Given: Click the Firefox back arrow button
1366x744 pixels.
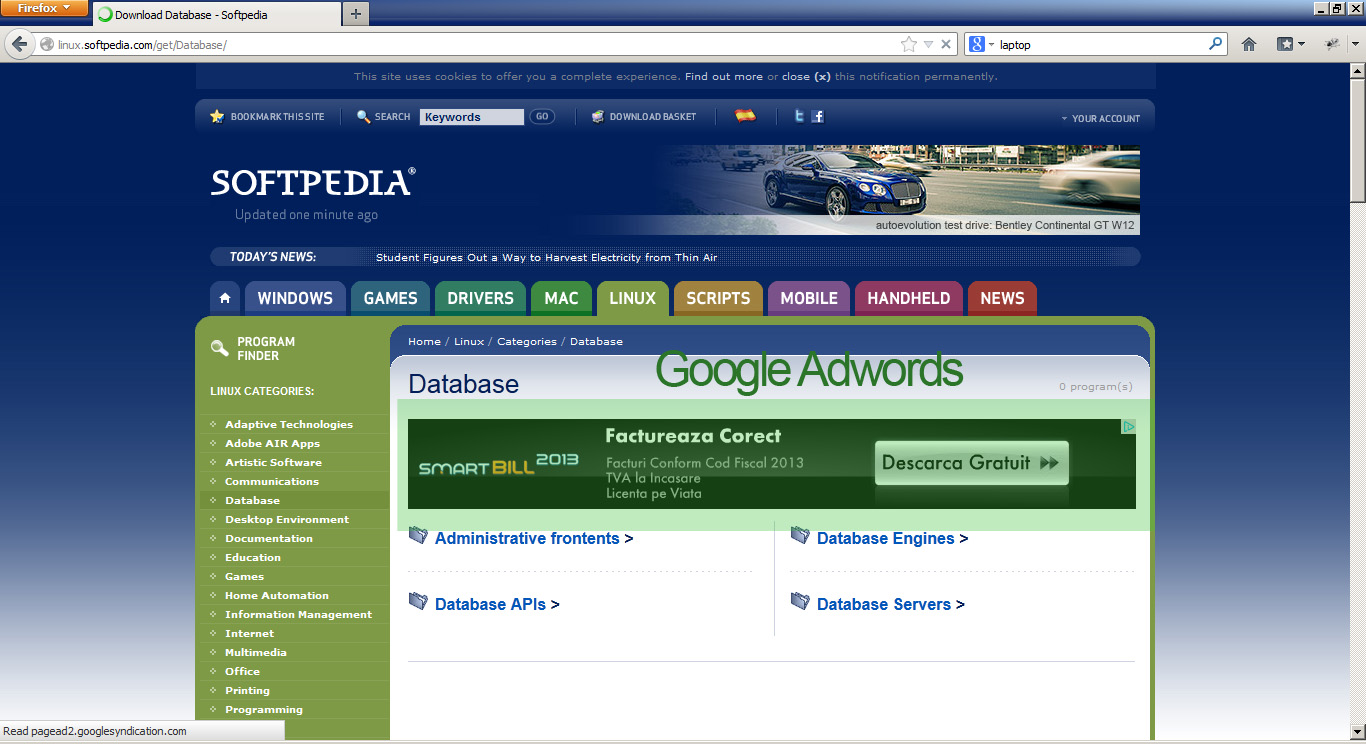Looking at the screenshot, I should click(x=19, y=45).
